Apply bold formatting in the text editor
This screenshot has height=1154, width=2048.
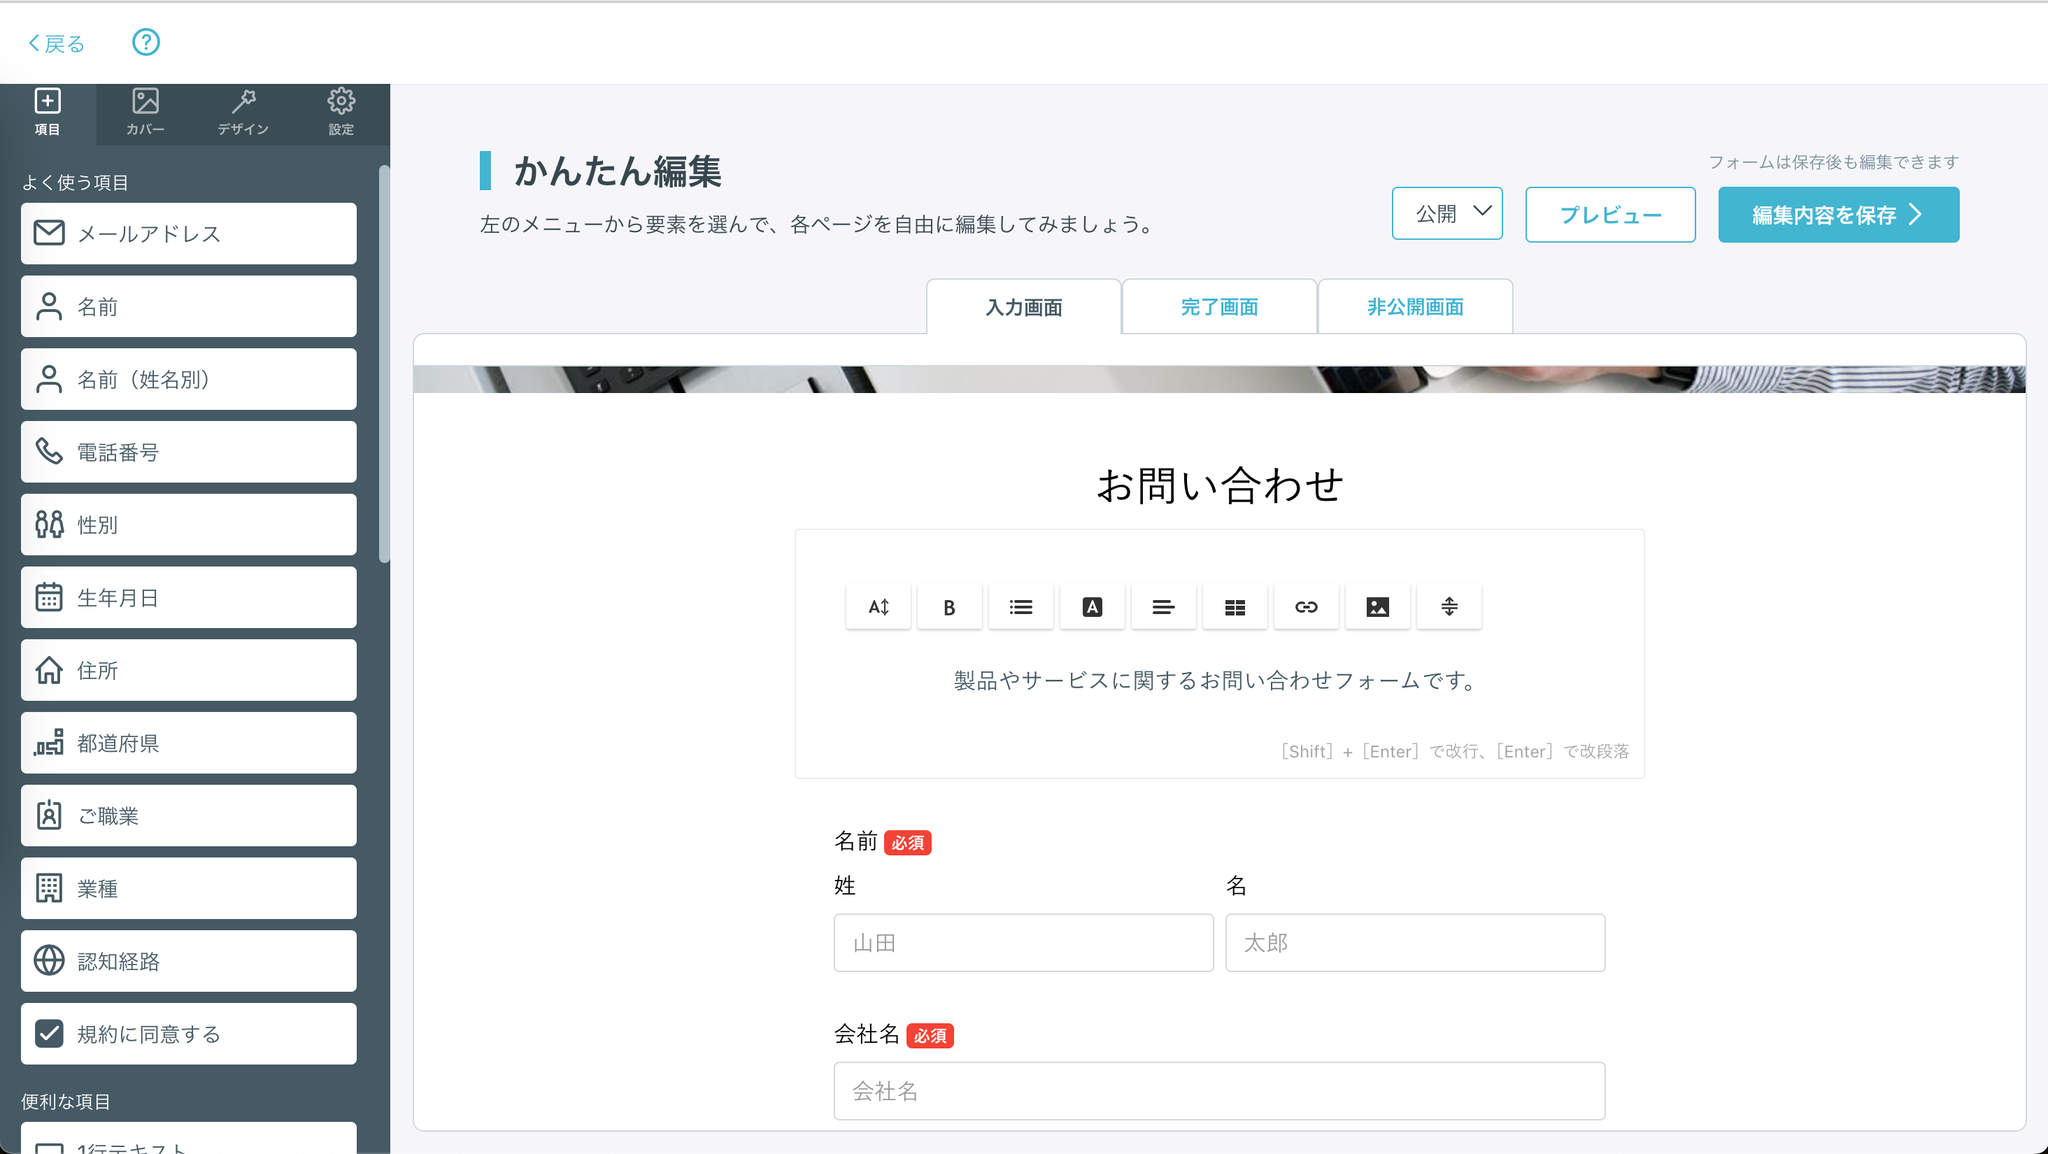point(948,606)
